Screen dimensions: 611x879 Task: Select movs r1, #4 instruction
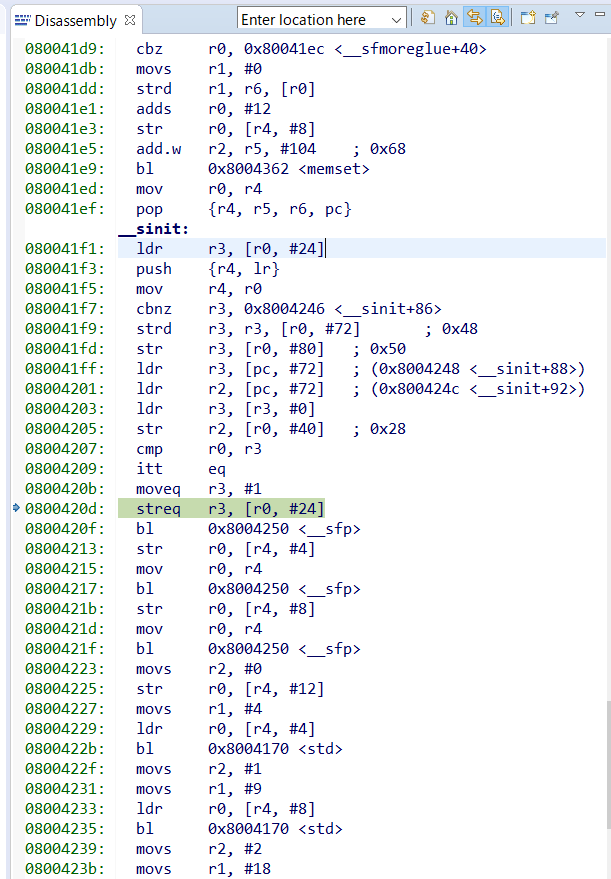199,709
